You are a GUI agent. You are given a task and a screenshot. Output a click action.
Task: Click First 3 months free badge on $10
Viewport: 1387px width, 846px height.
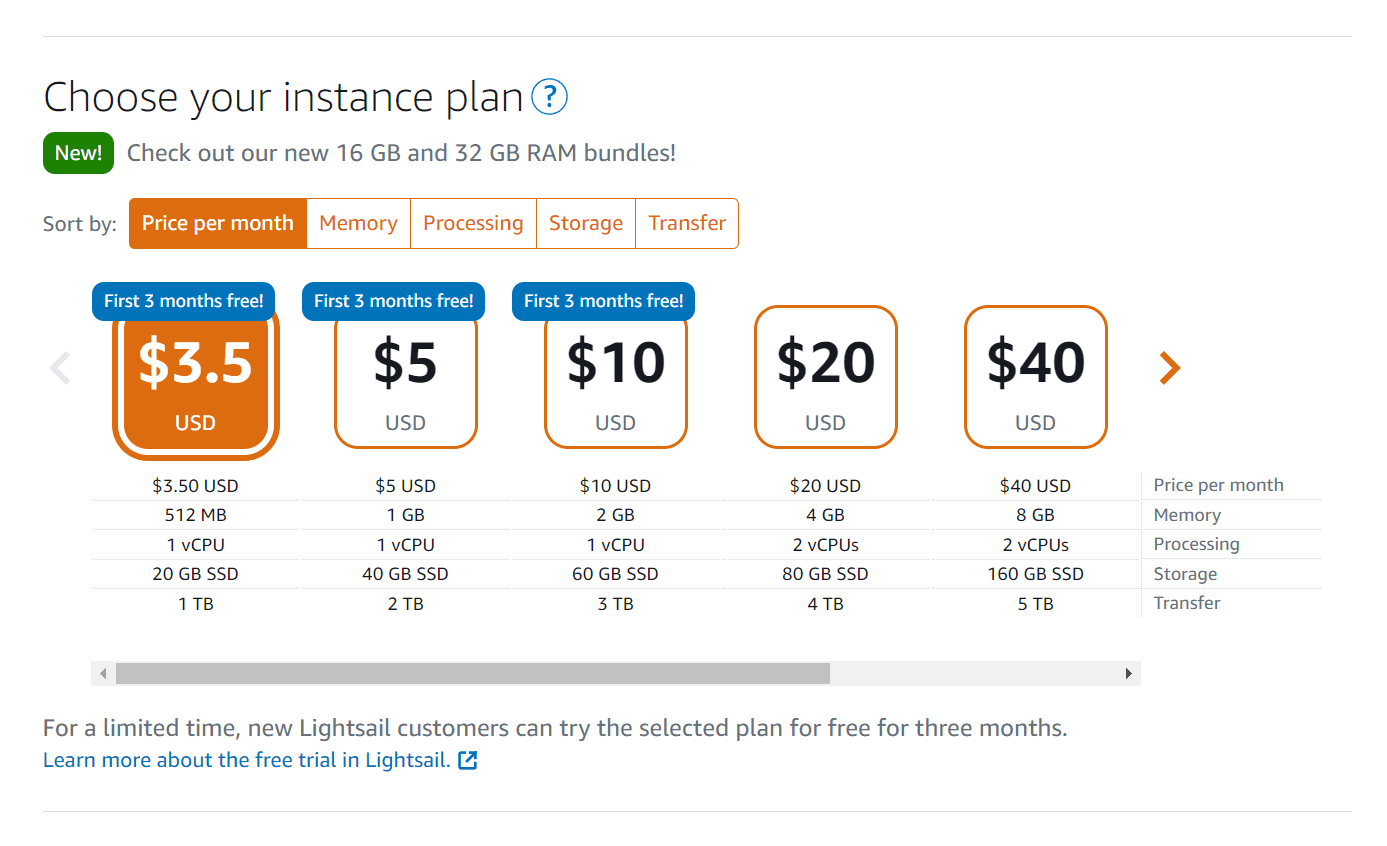coord(603,301)
